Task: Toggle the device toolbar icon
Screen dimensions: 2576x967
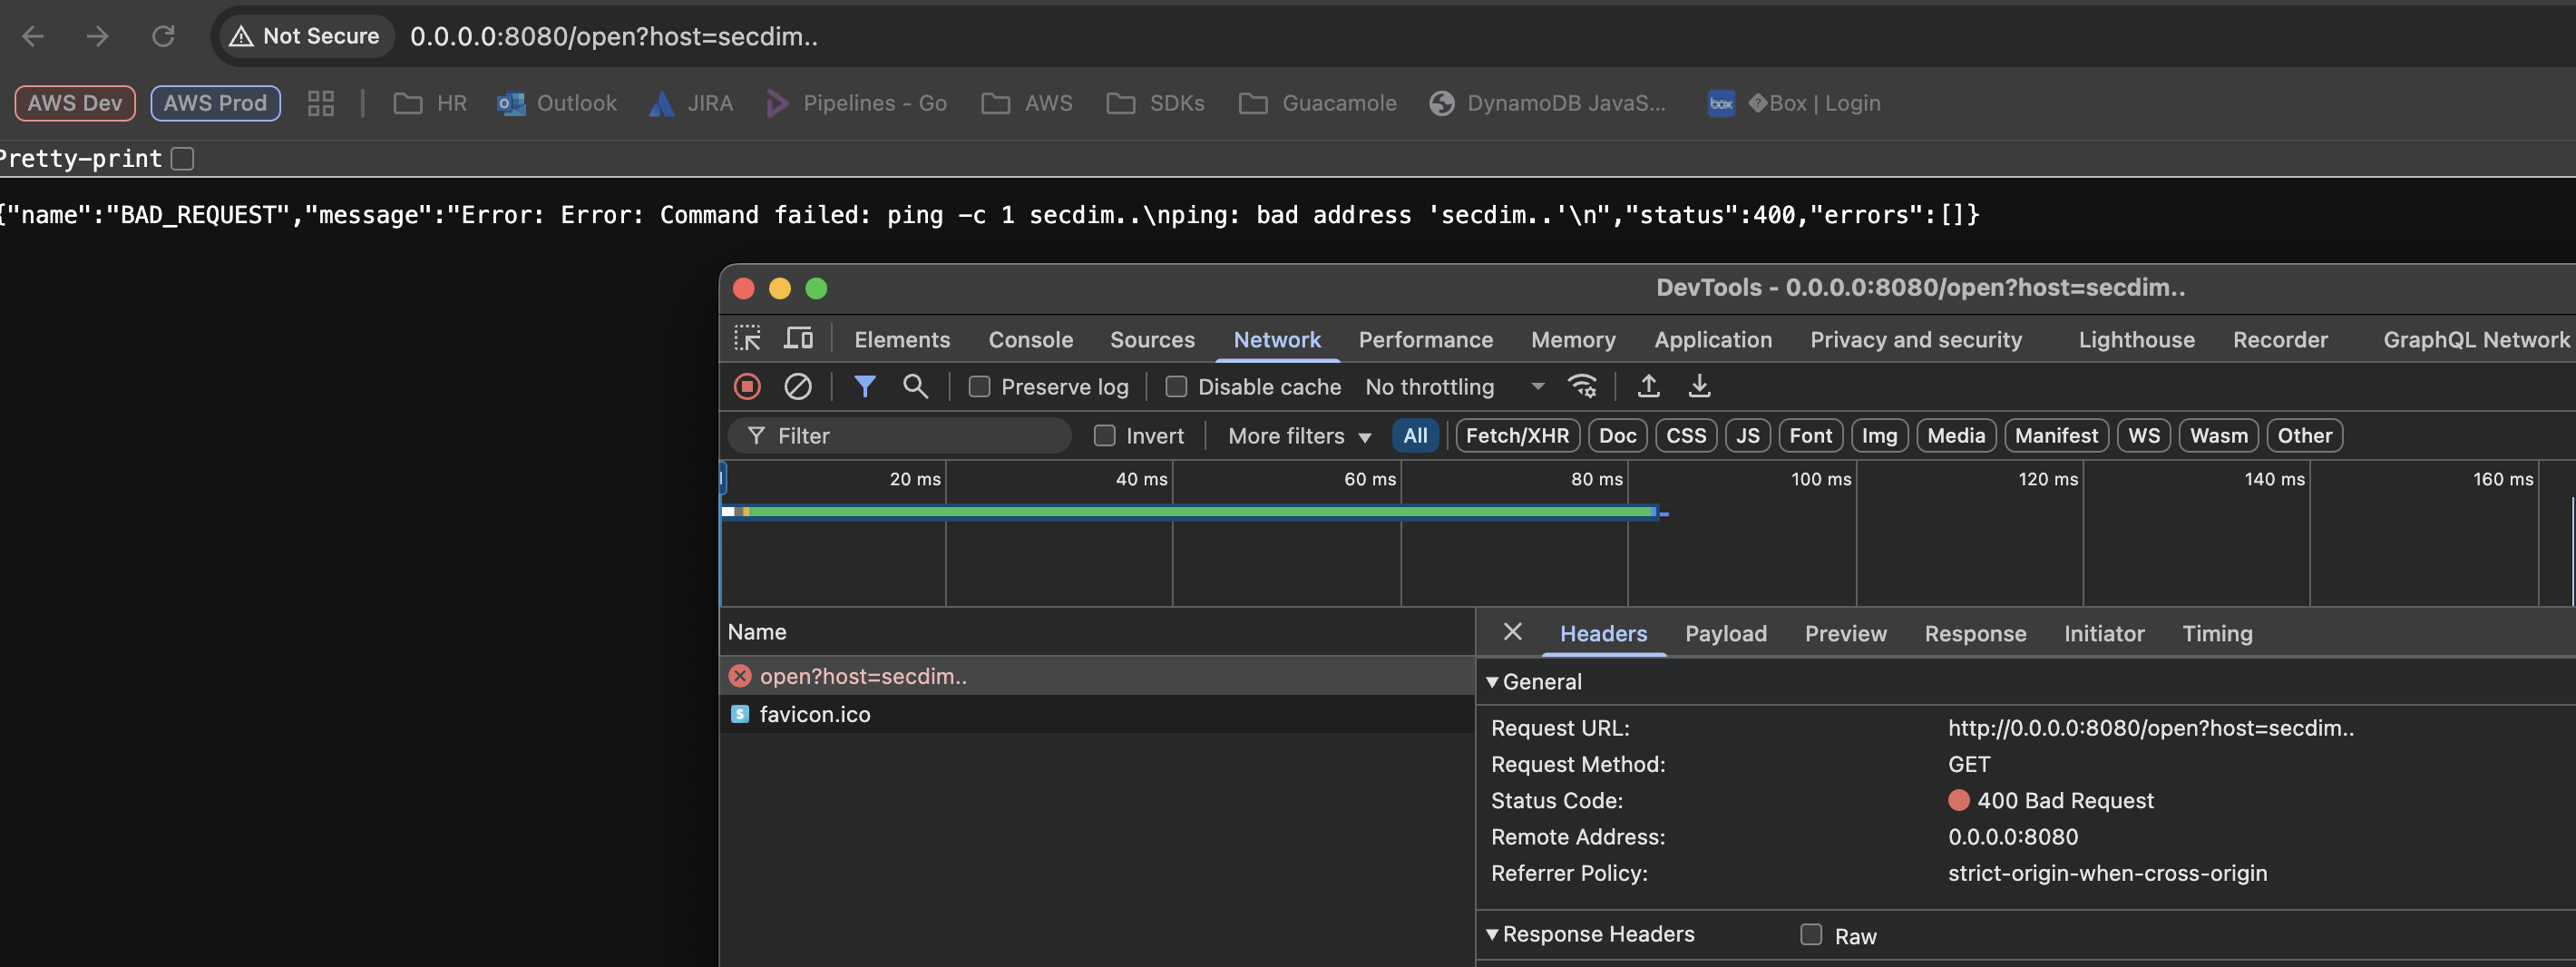Action: pyautogui.click(x=798, y=338)
